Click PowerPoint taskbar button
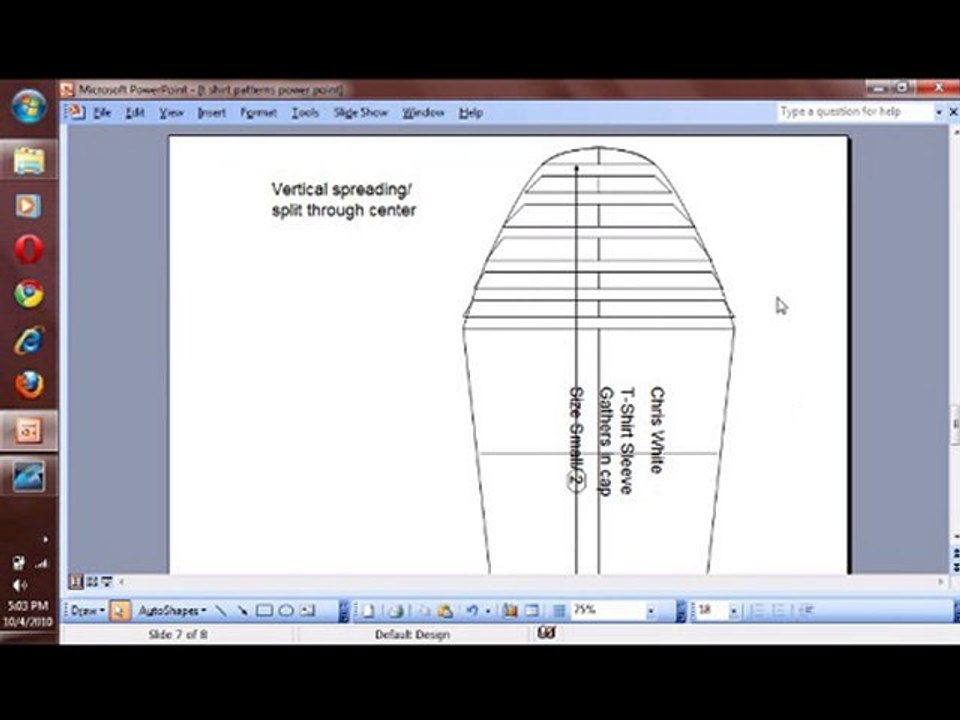 [x=29, y=430]
